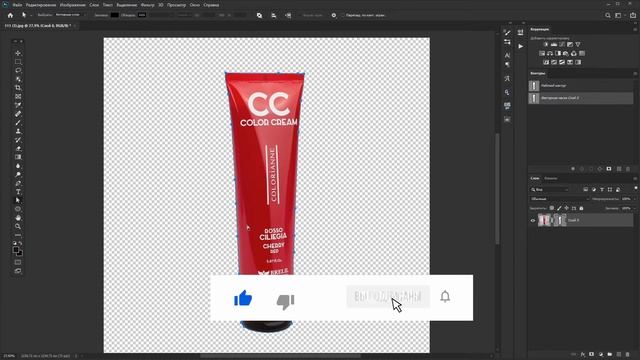The width and height of the screenshot is (640, 360).
Task: Click the fill color swatch in options bar
Action: click(x=115, y=15)
